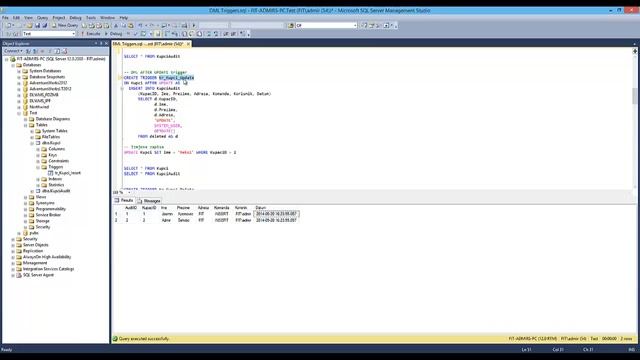Click the Increase Indent icon
Image resolution: width=640 pixels, height=360 pixels.
(x=233, y=33)
